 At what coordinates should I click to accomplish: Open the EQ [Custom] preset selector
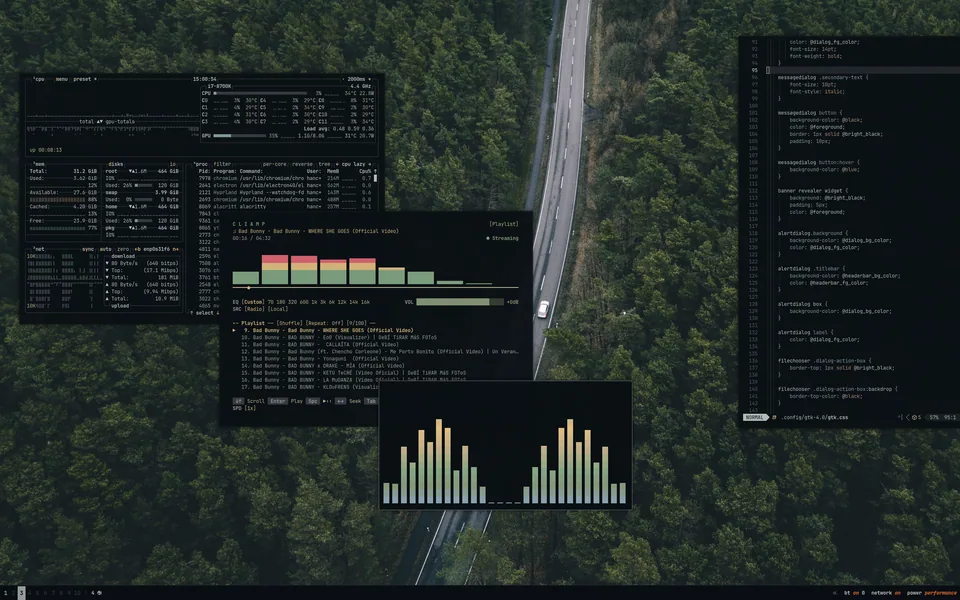click(253, 302)
